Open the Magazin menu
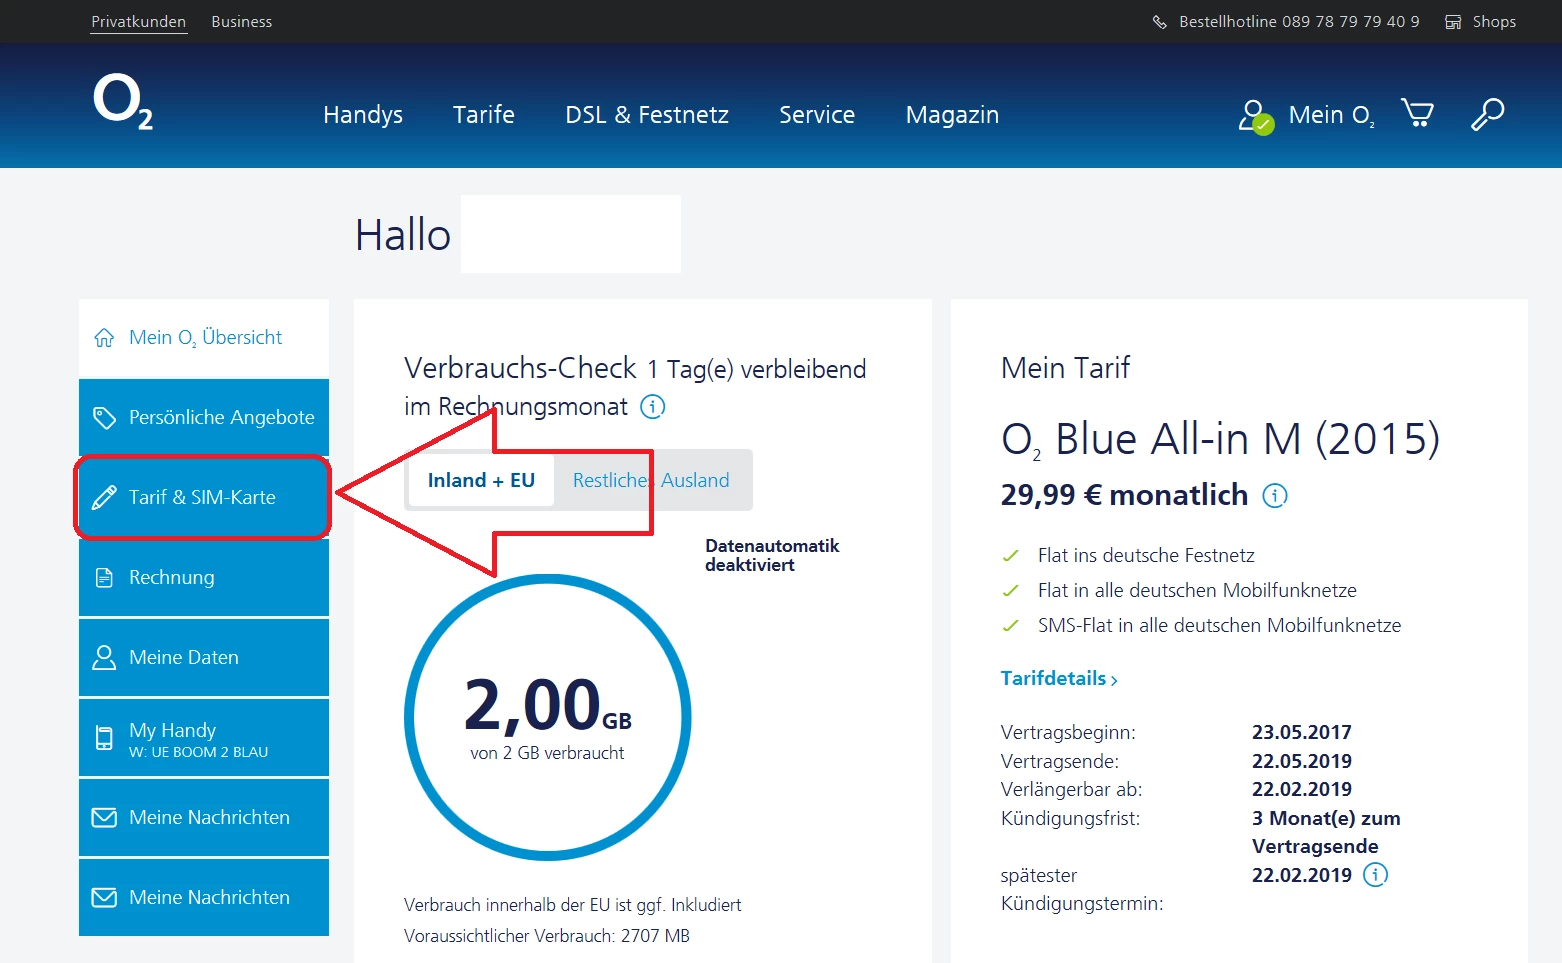 (x=952, y=115)
